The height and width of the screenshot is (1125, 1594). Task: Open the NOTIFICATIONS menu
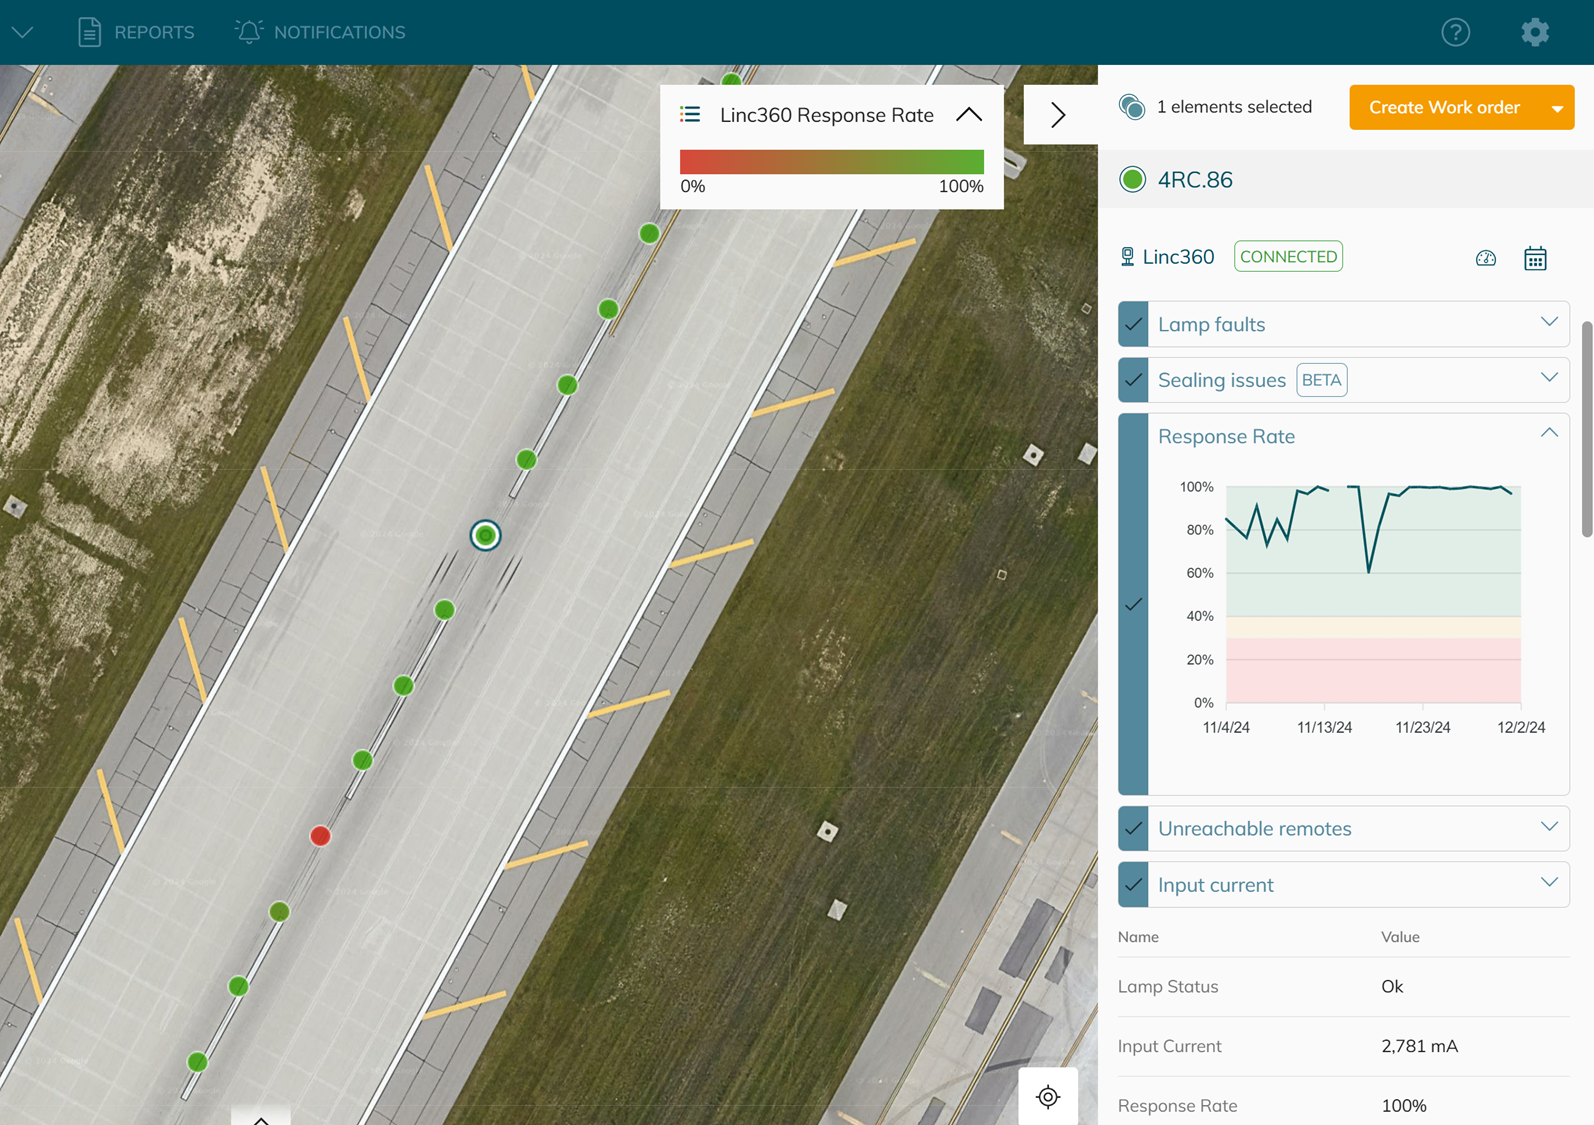click(x=320, y=32)
